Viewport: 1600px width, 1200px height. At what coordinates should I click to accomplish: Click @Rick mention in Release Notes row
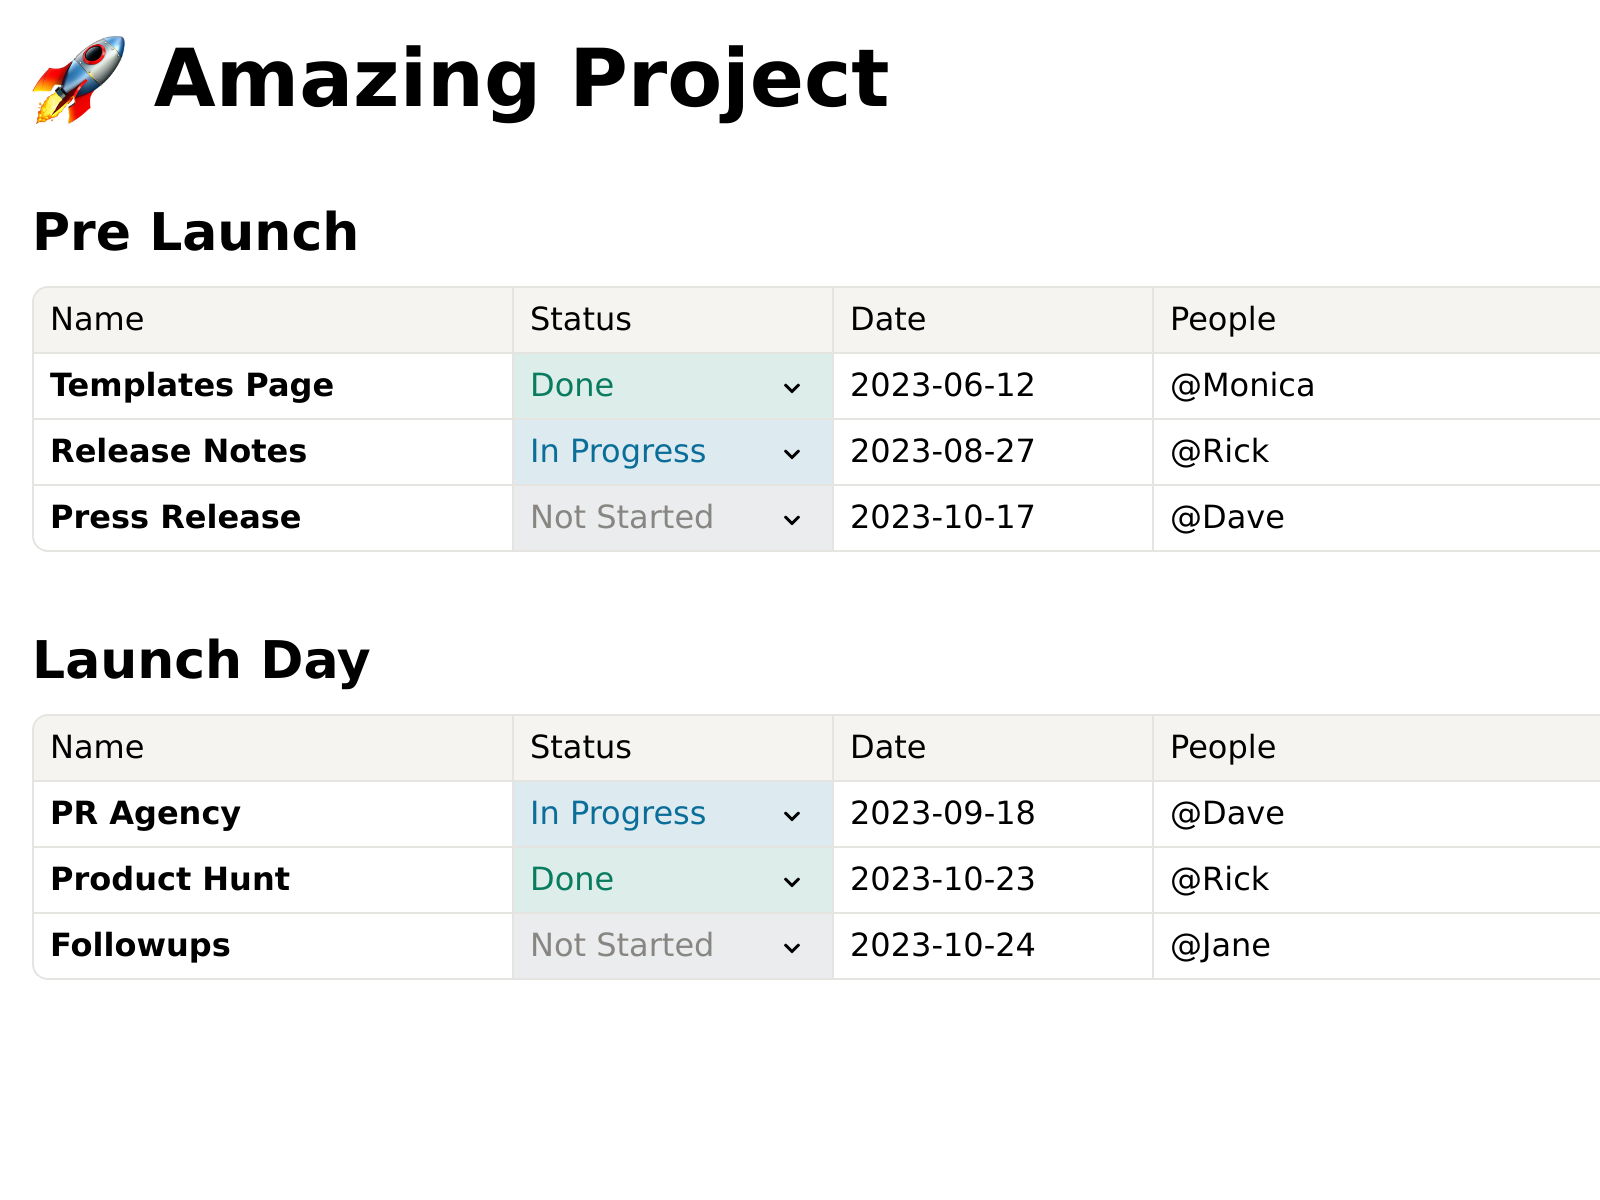click(x=1219, y=452)
